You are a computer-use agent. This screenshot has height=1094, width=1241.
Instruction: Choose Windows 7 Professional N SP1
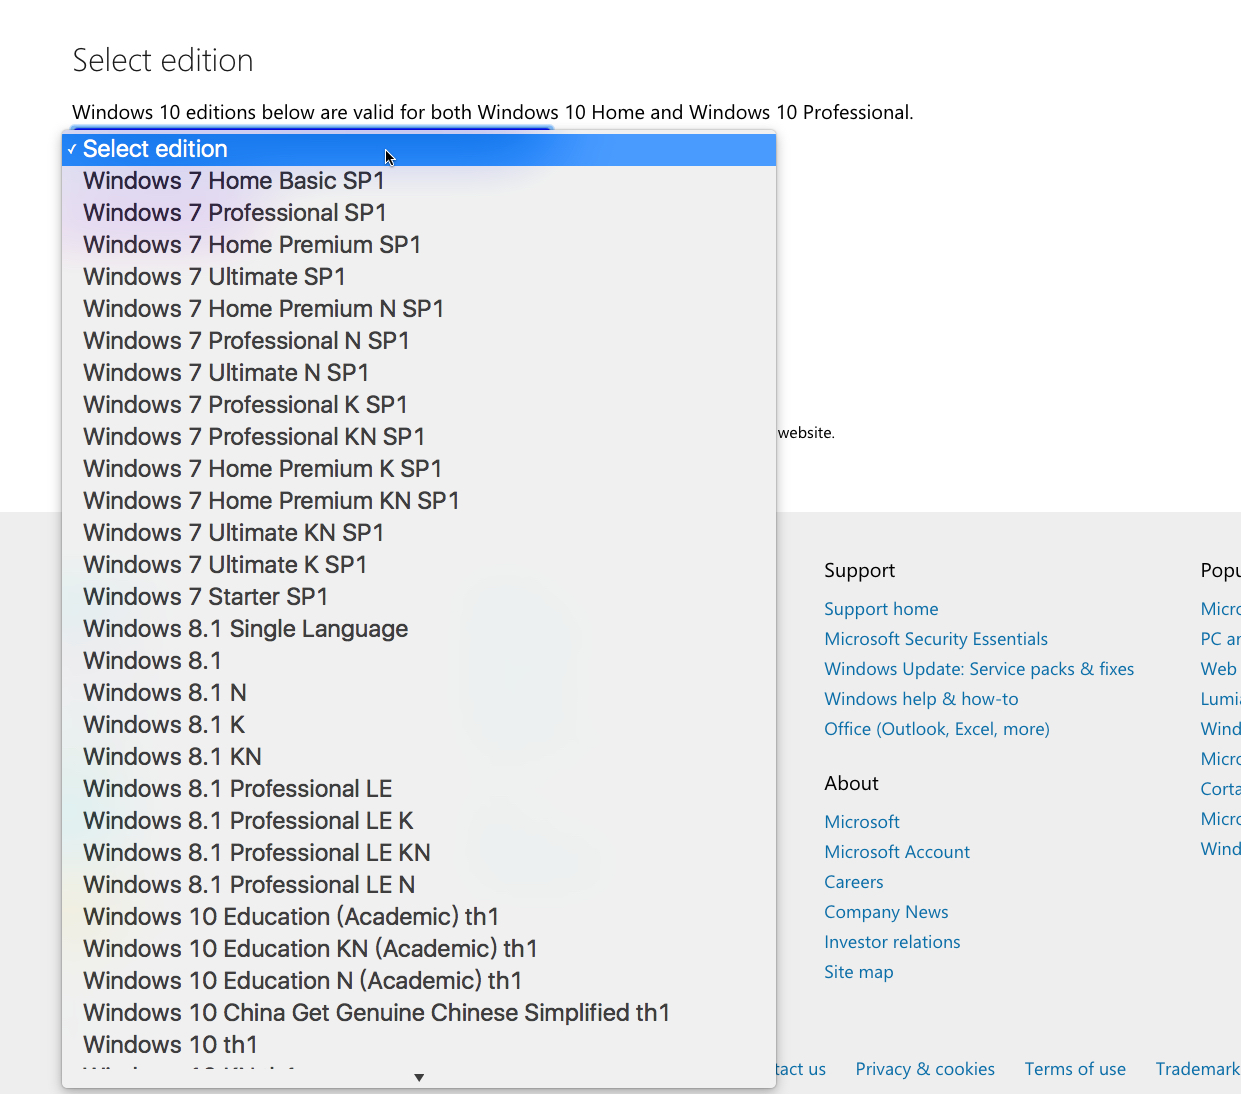tap(419, 341)
